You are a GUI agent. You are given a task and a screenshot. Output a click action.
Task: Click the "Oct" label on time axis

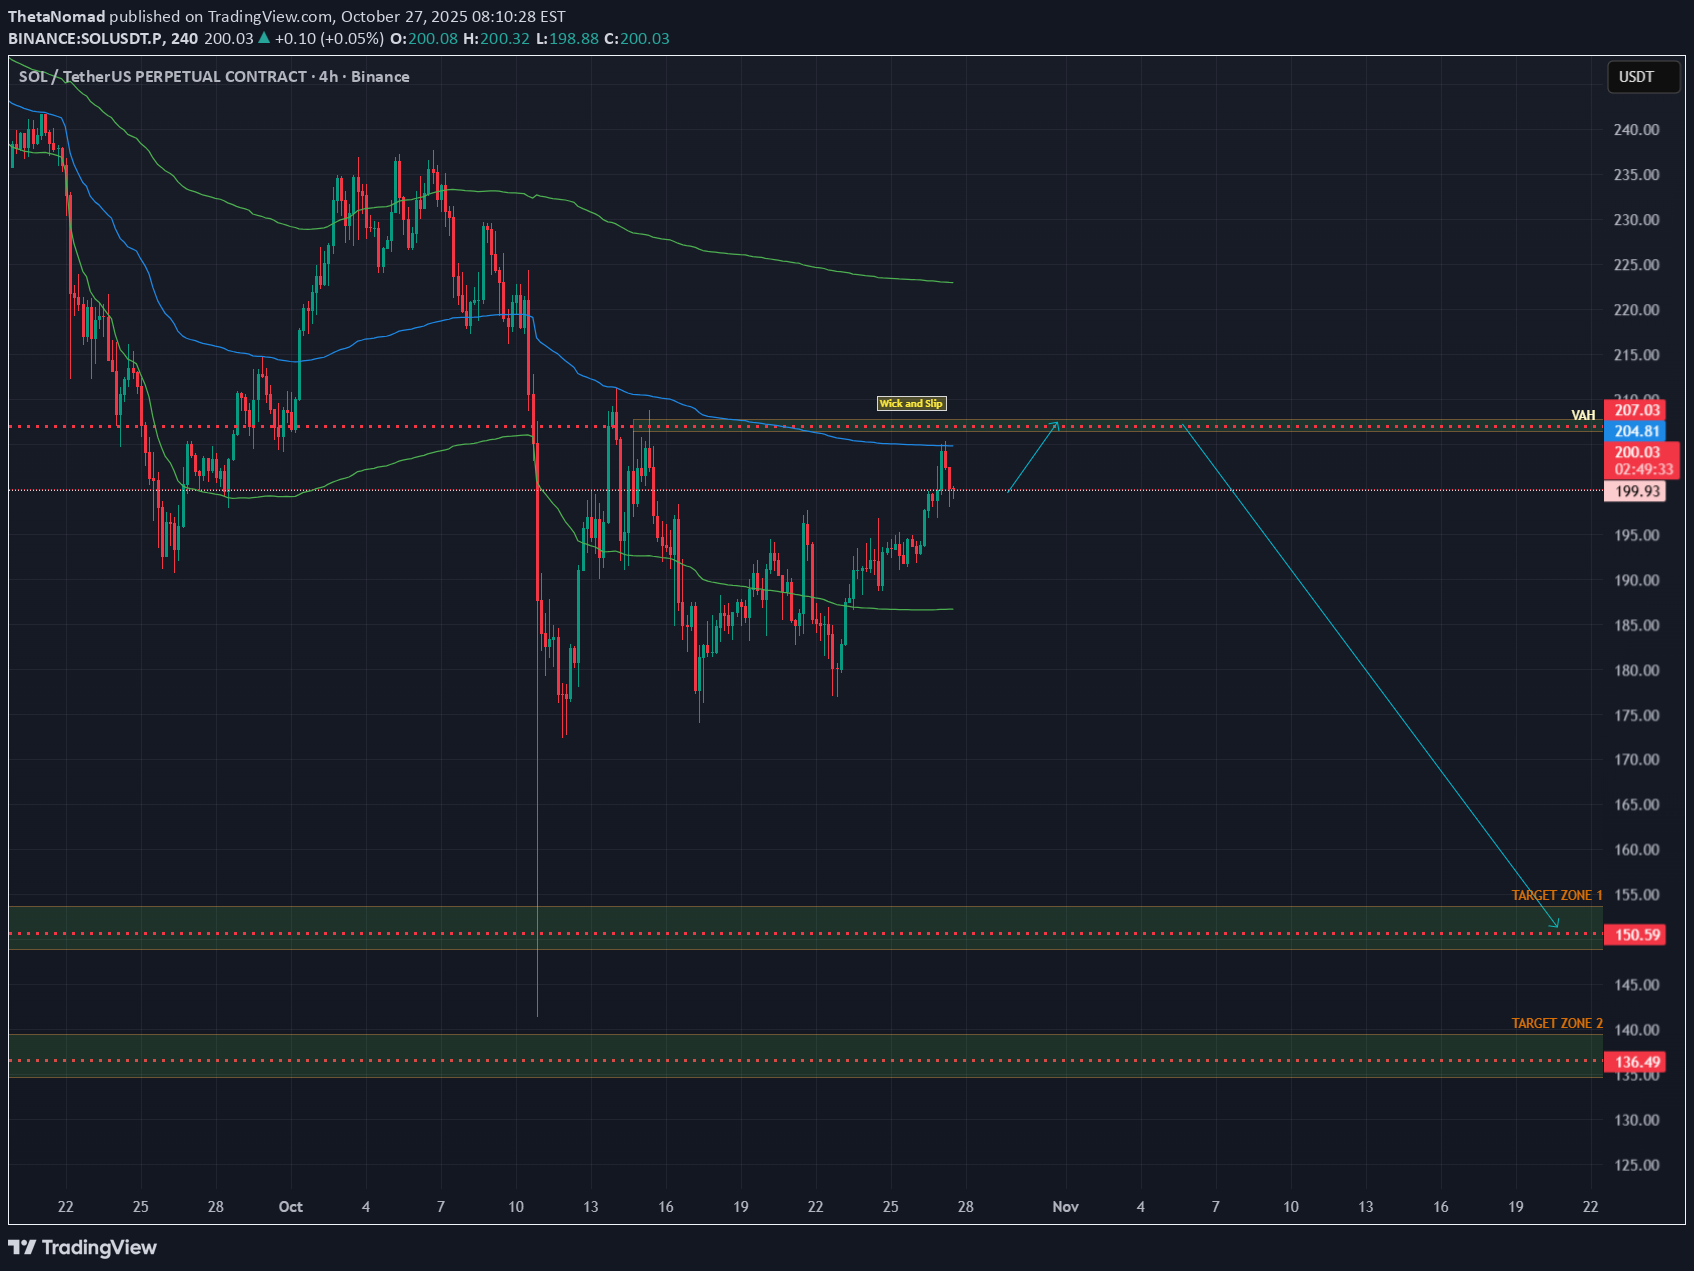[290, 1207]
